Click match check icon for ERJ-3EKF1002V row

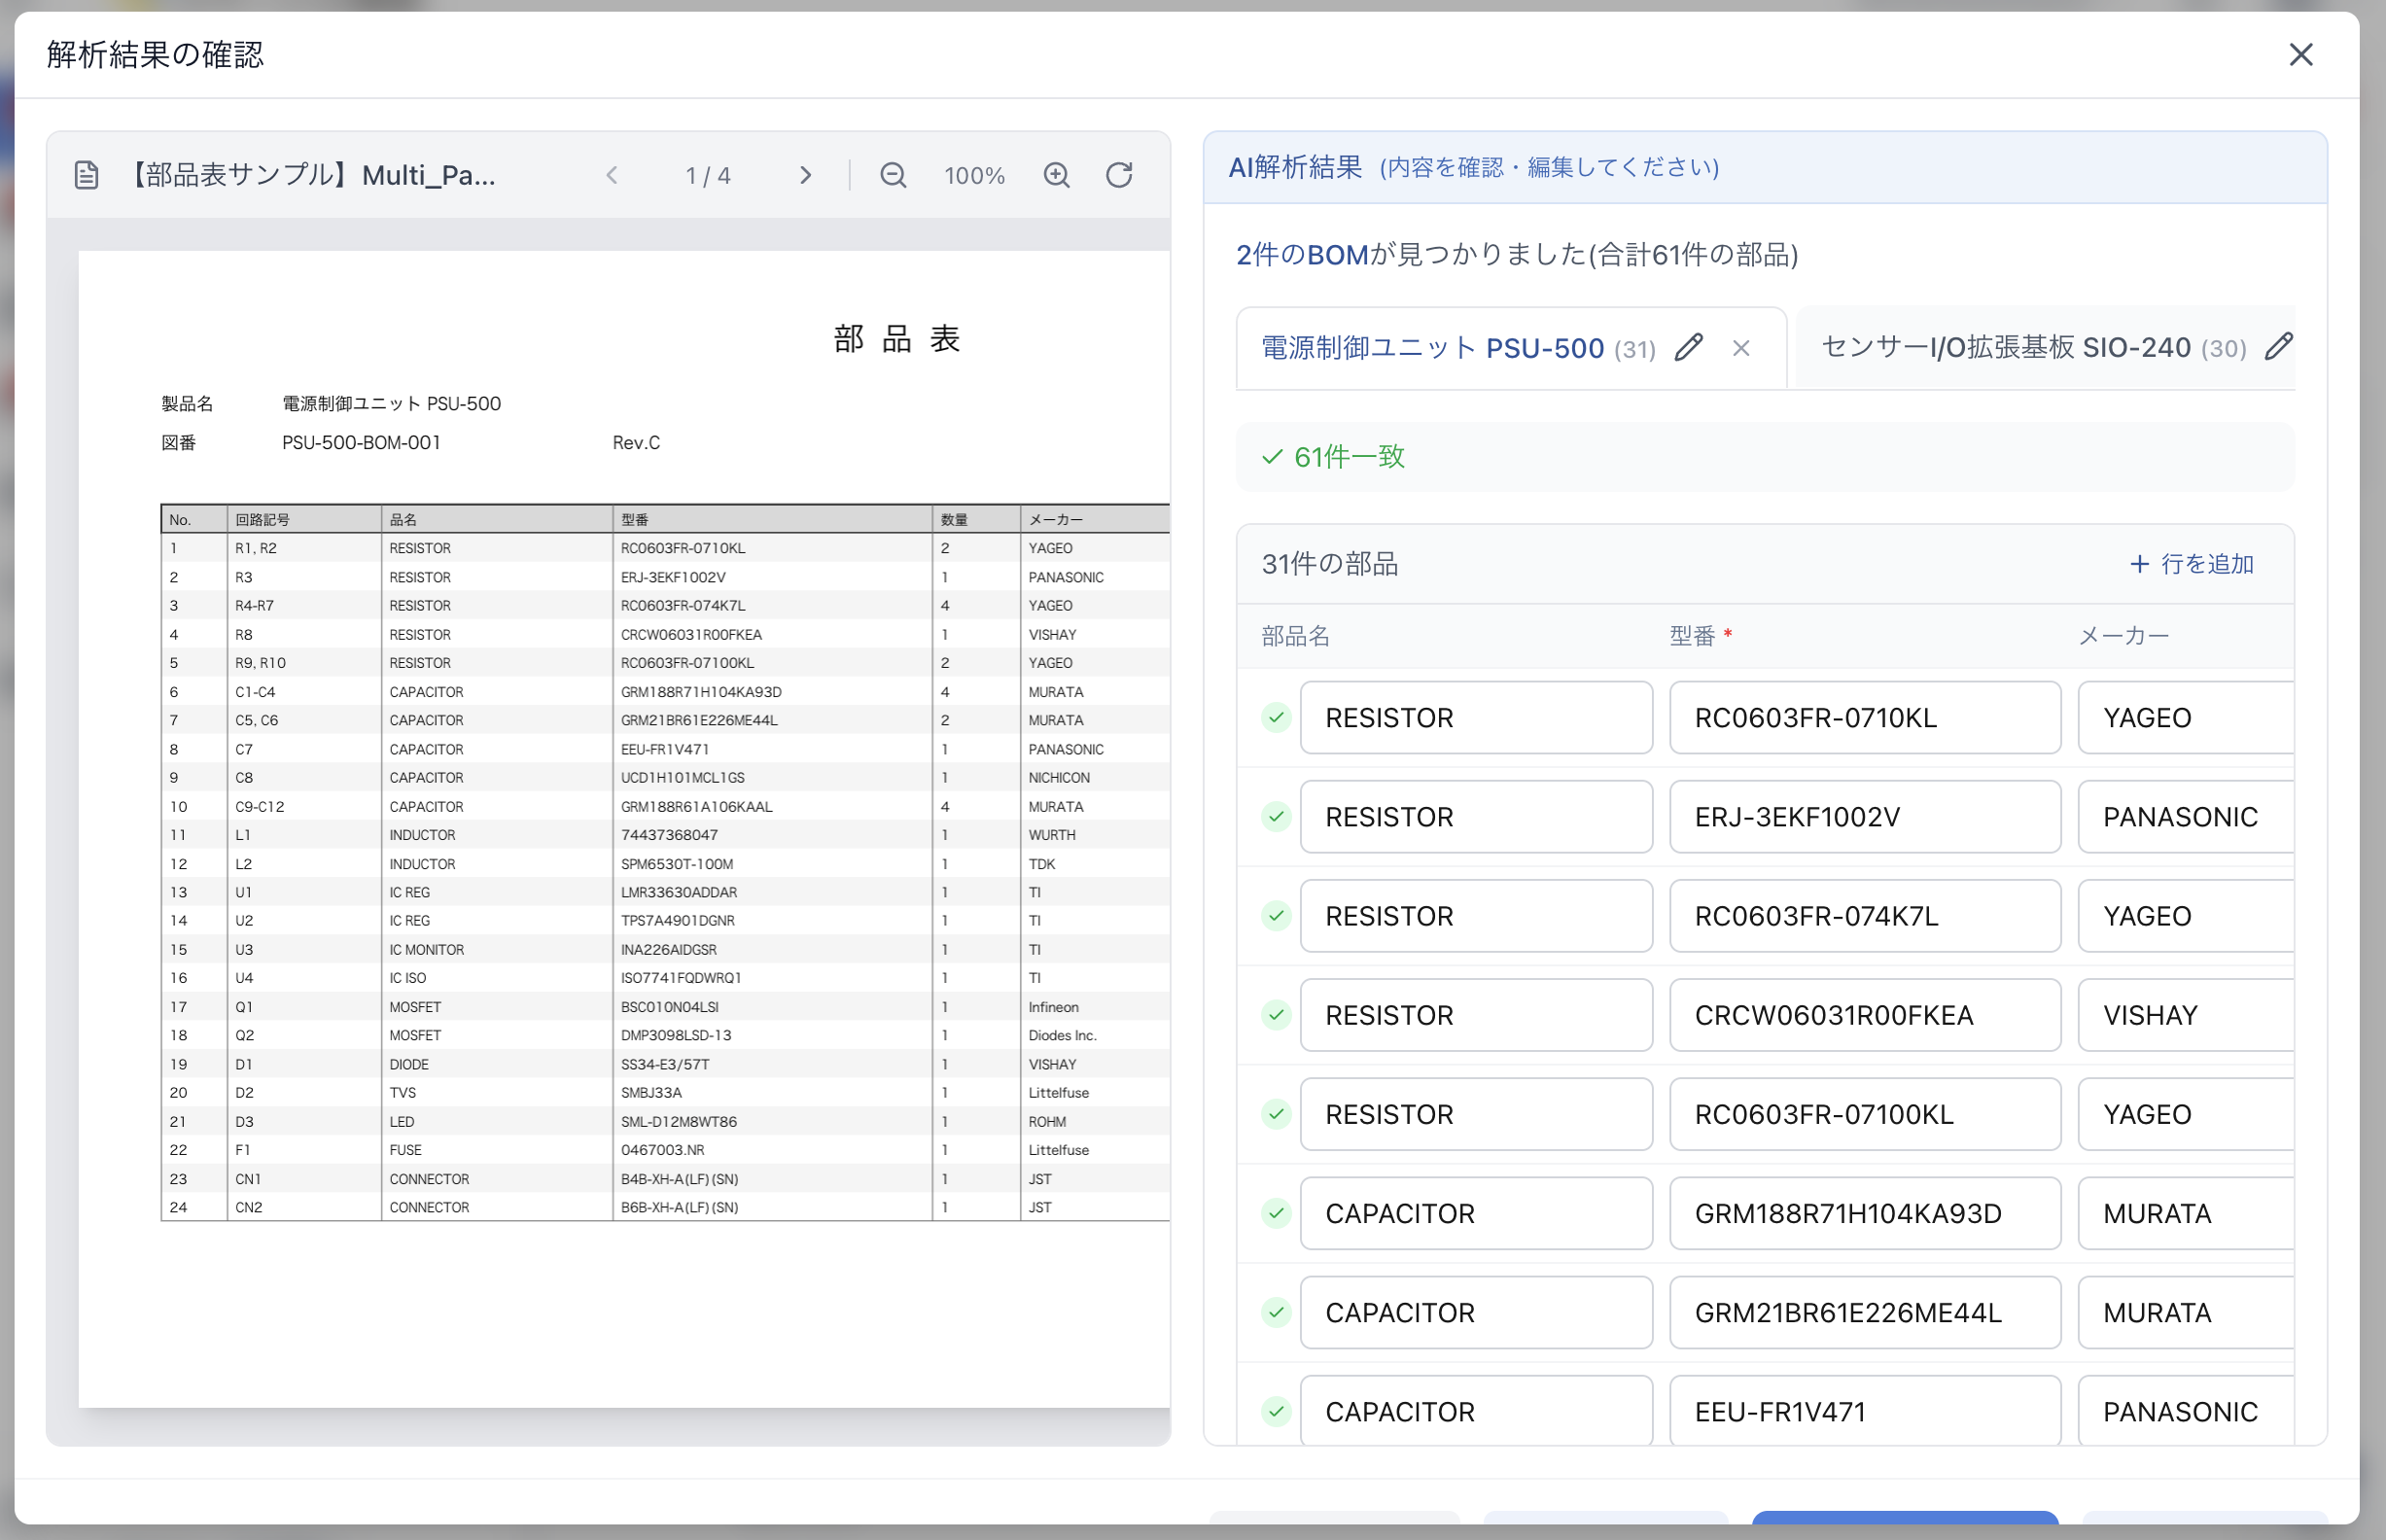pyautogui.click(x=1276, y=816)
